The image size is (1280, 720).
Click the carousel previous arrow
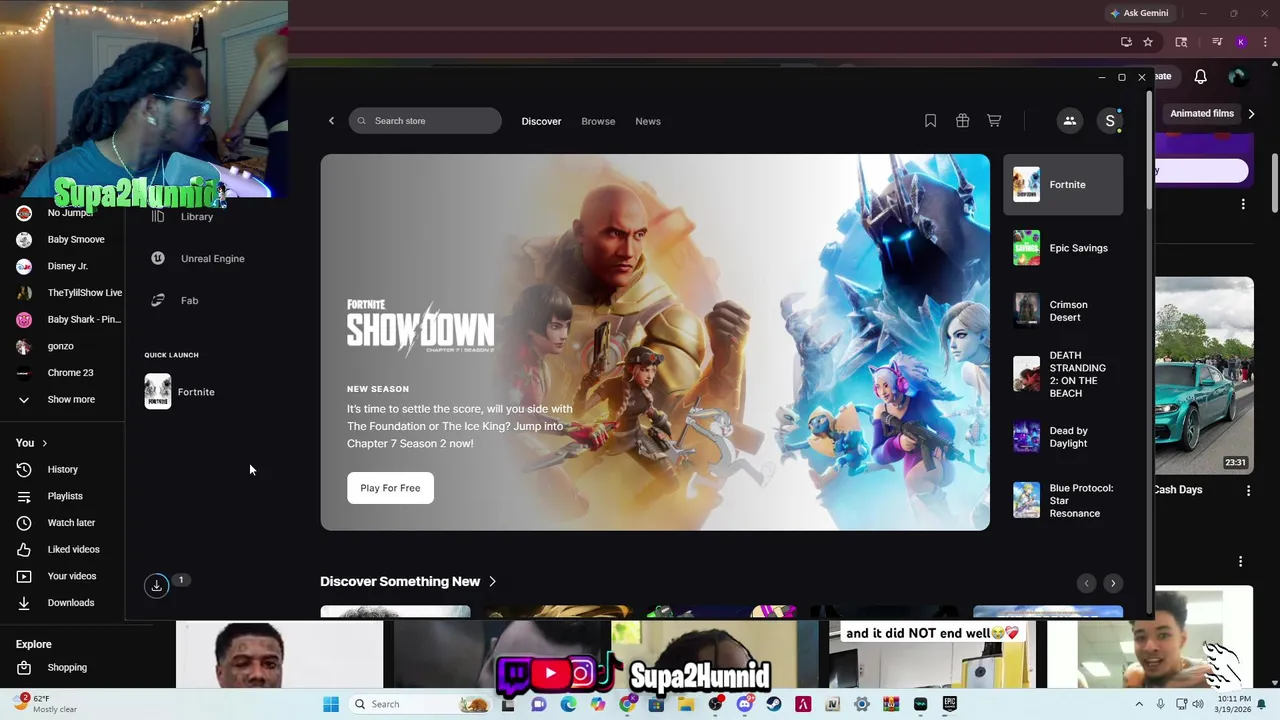[x=1086, y=583]
